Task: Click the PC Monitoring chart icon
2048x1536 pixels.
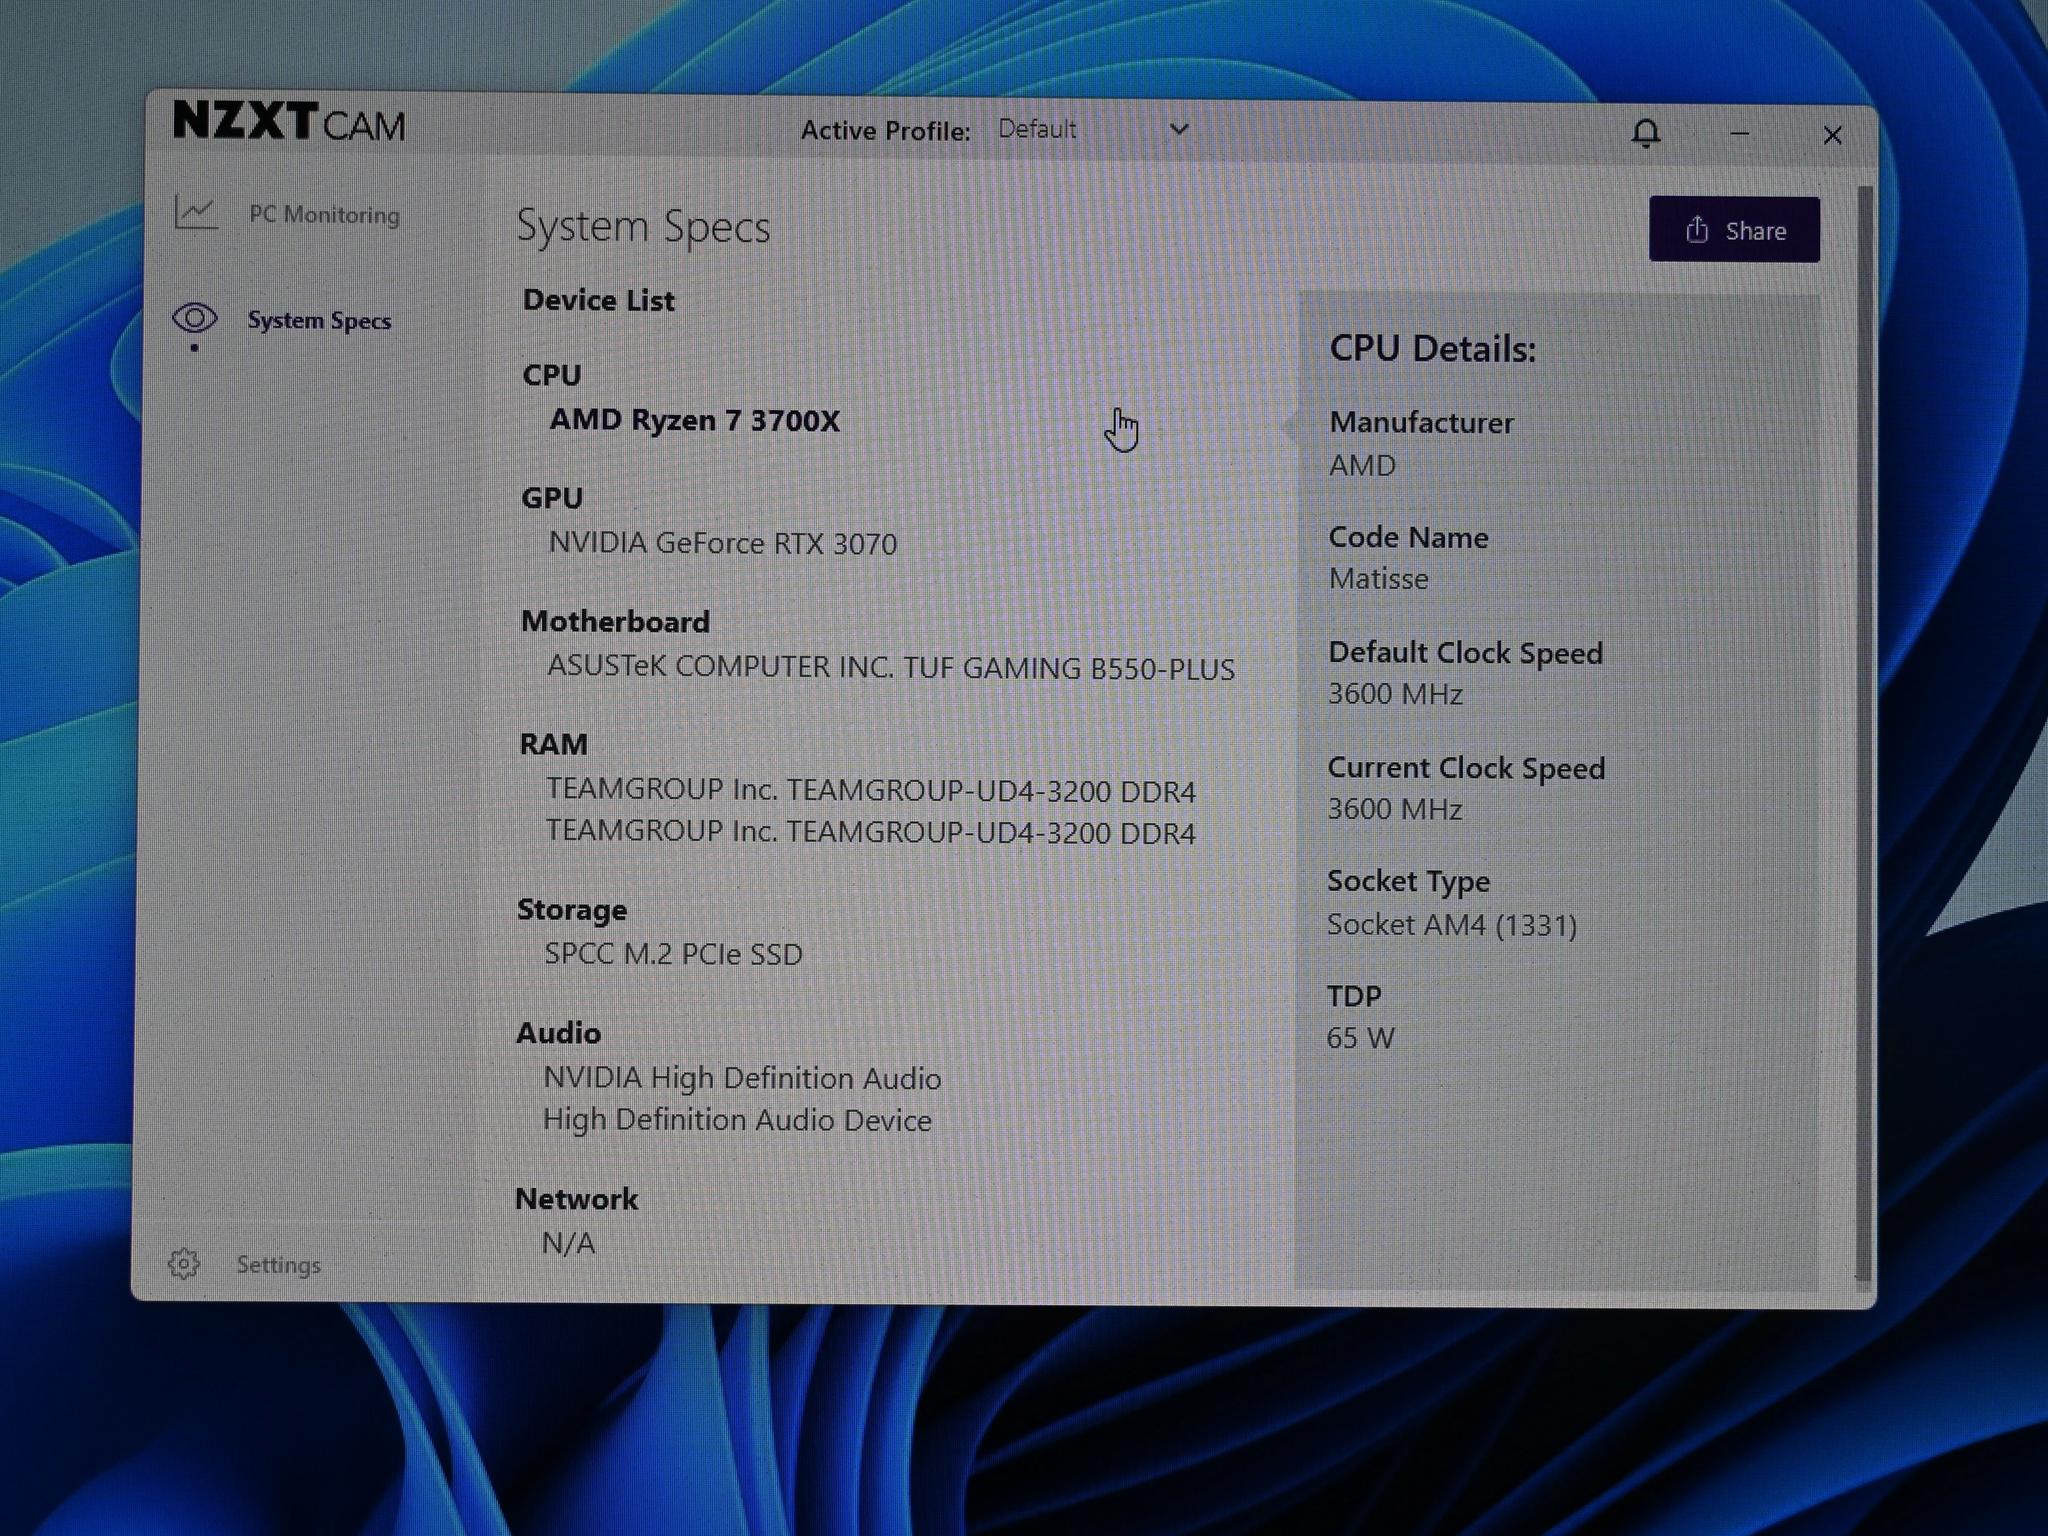Action: [196, 212]
